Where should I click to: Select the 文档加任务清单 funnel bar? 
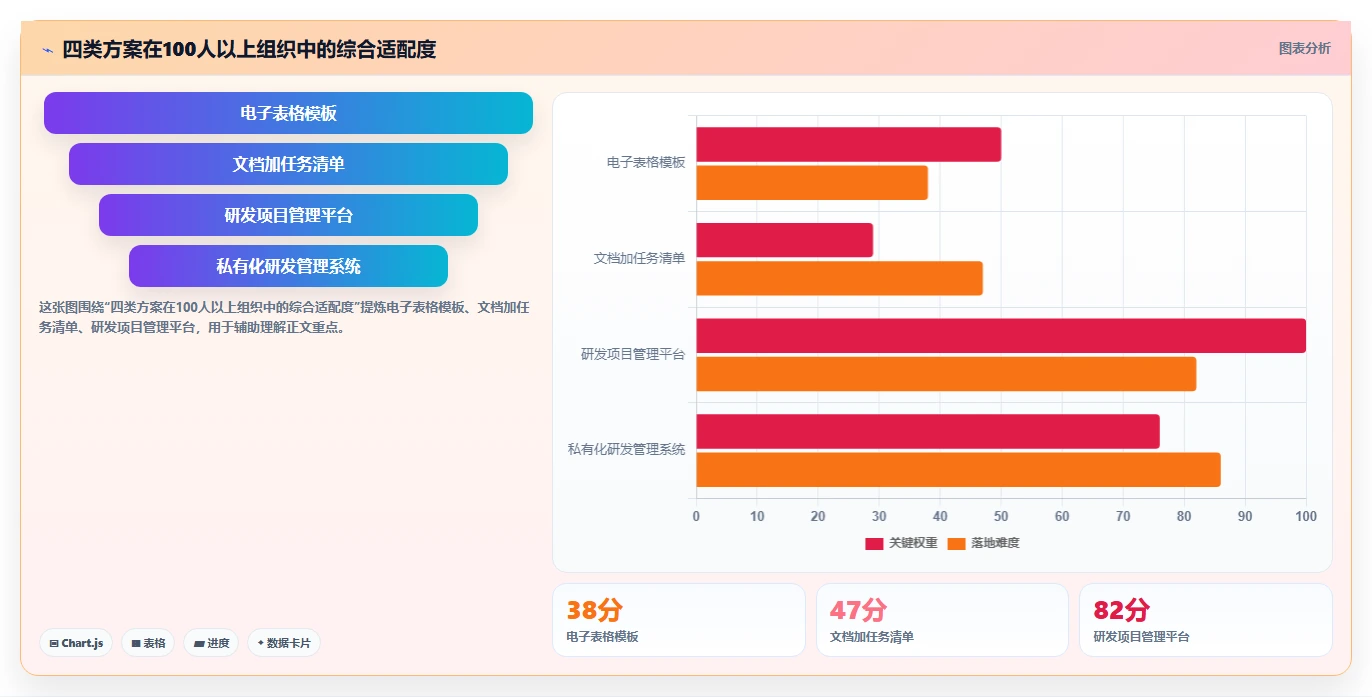288,164
